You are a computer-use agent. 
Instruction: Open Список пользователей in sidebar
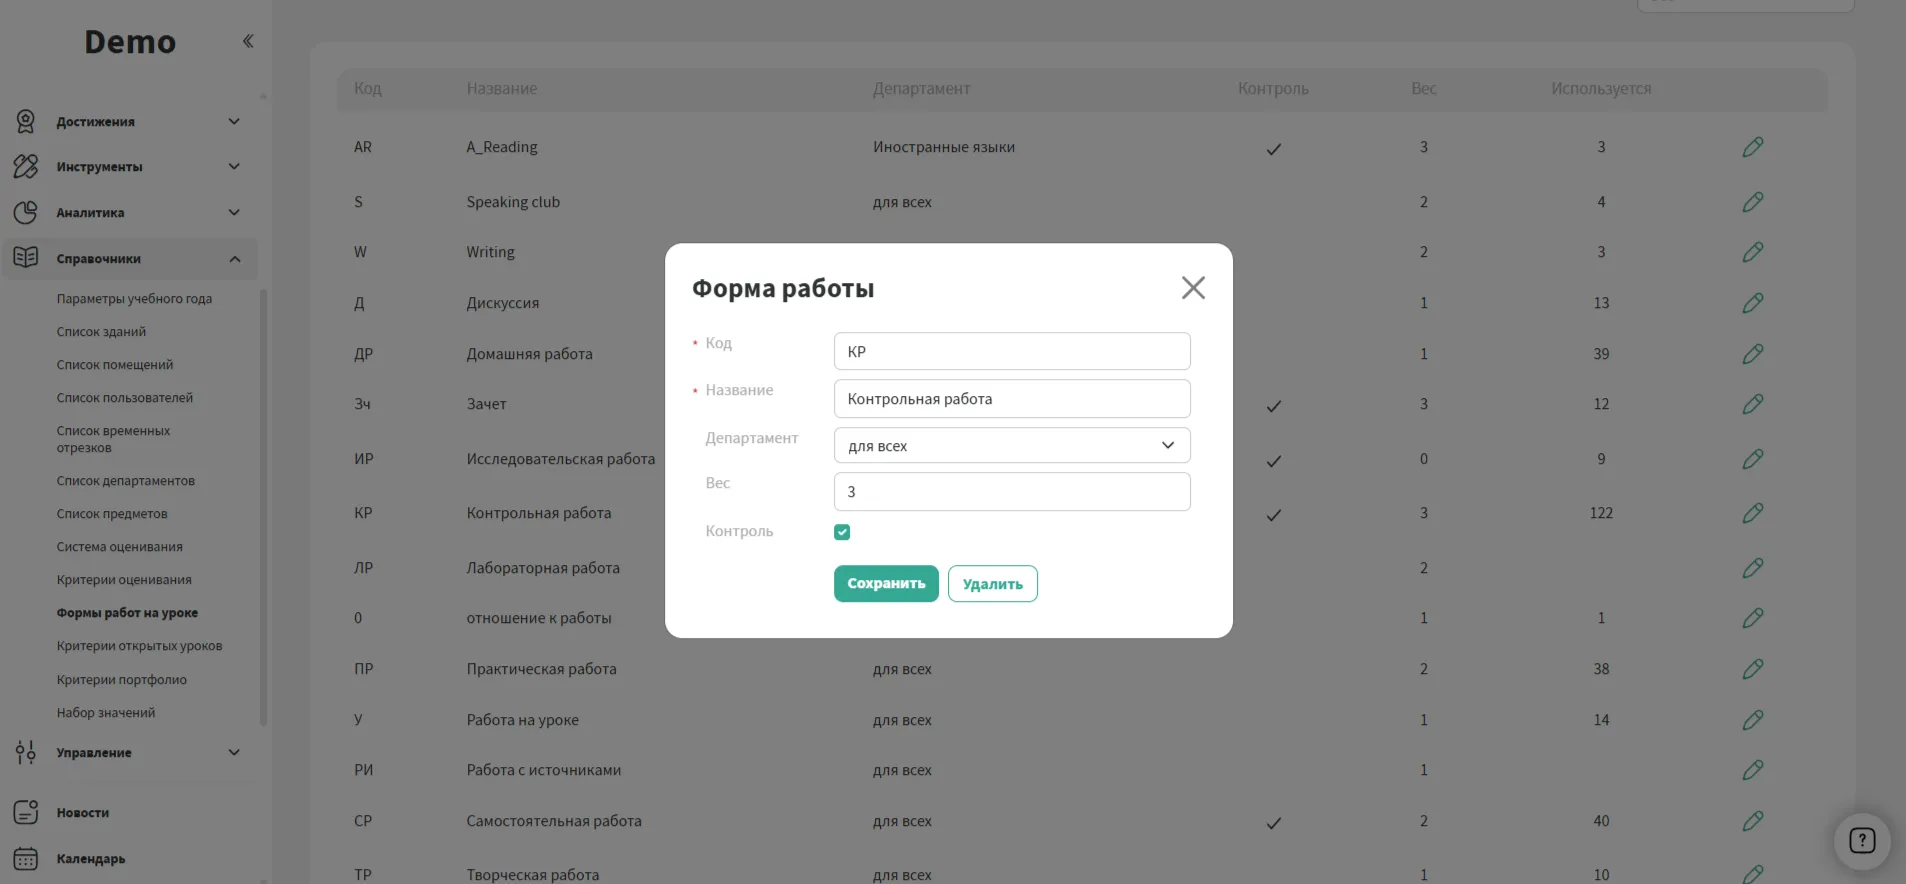click(125, 398)
